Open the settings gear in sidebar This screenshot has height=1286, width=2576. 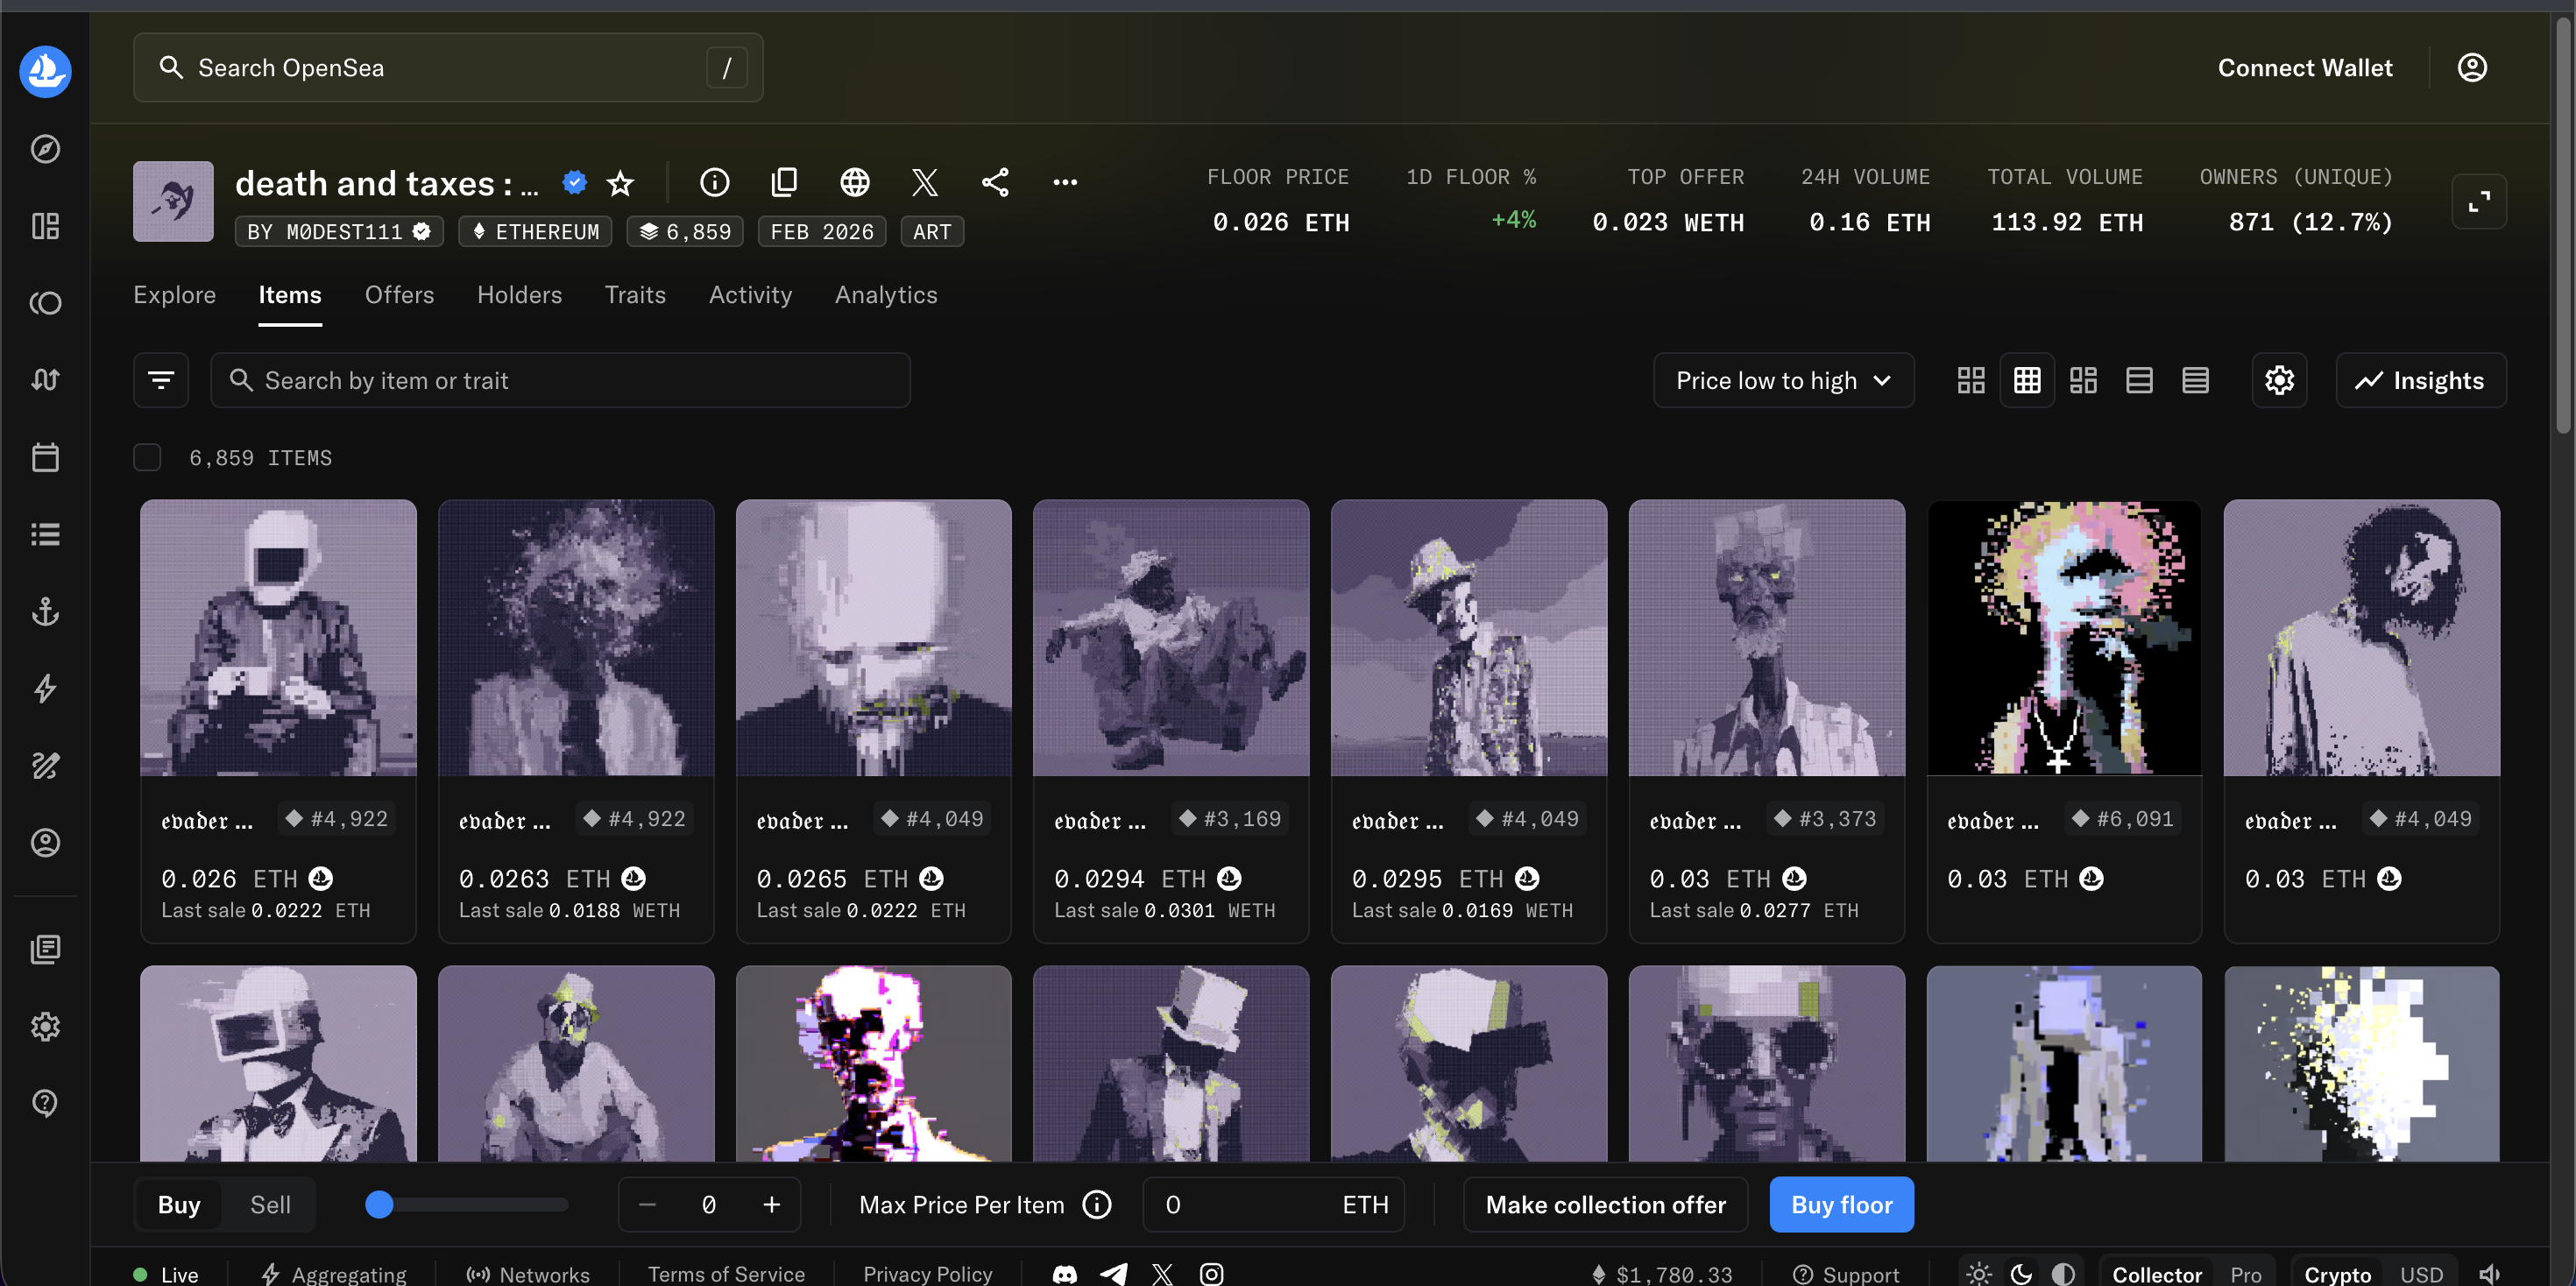point(45,1026)
